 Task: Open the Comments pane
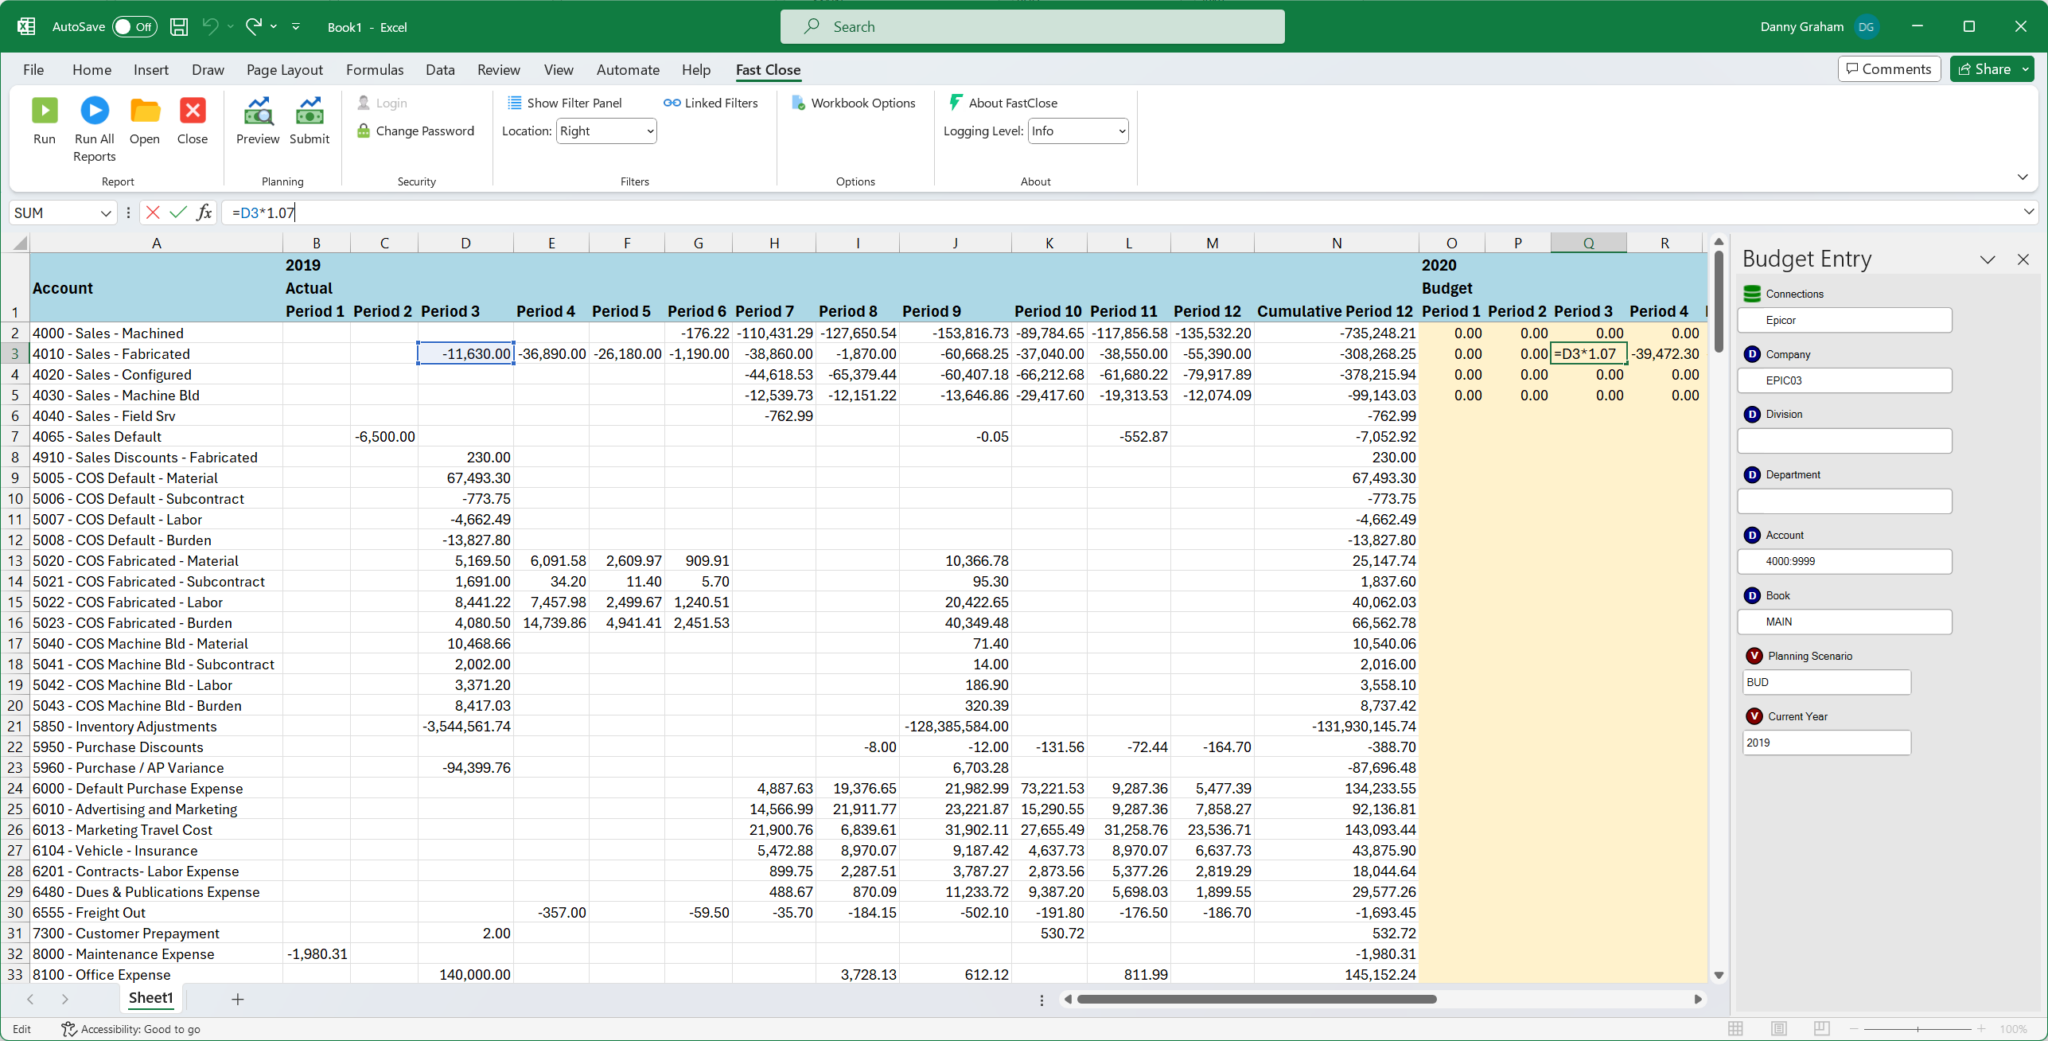1888,68
